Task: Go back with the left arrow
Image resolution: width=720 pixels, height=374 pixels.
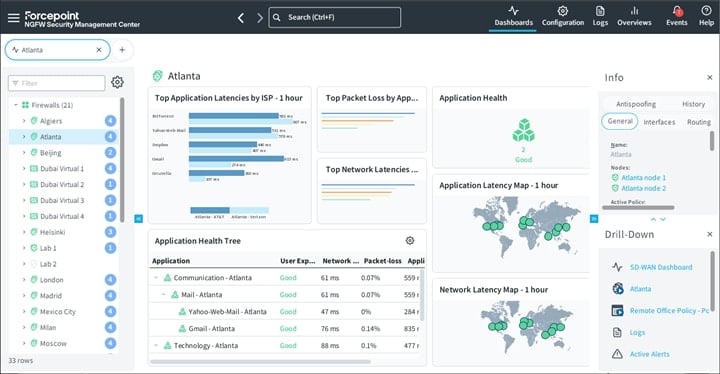Action: point(241,17)
